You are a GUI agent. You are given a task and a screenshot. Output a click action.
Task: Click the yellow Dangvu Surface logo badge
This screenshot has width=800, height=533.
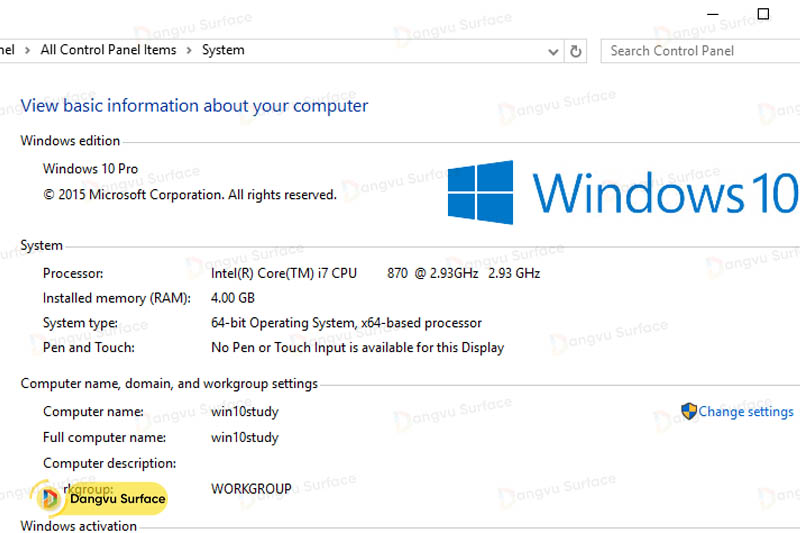100,498
